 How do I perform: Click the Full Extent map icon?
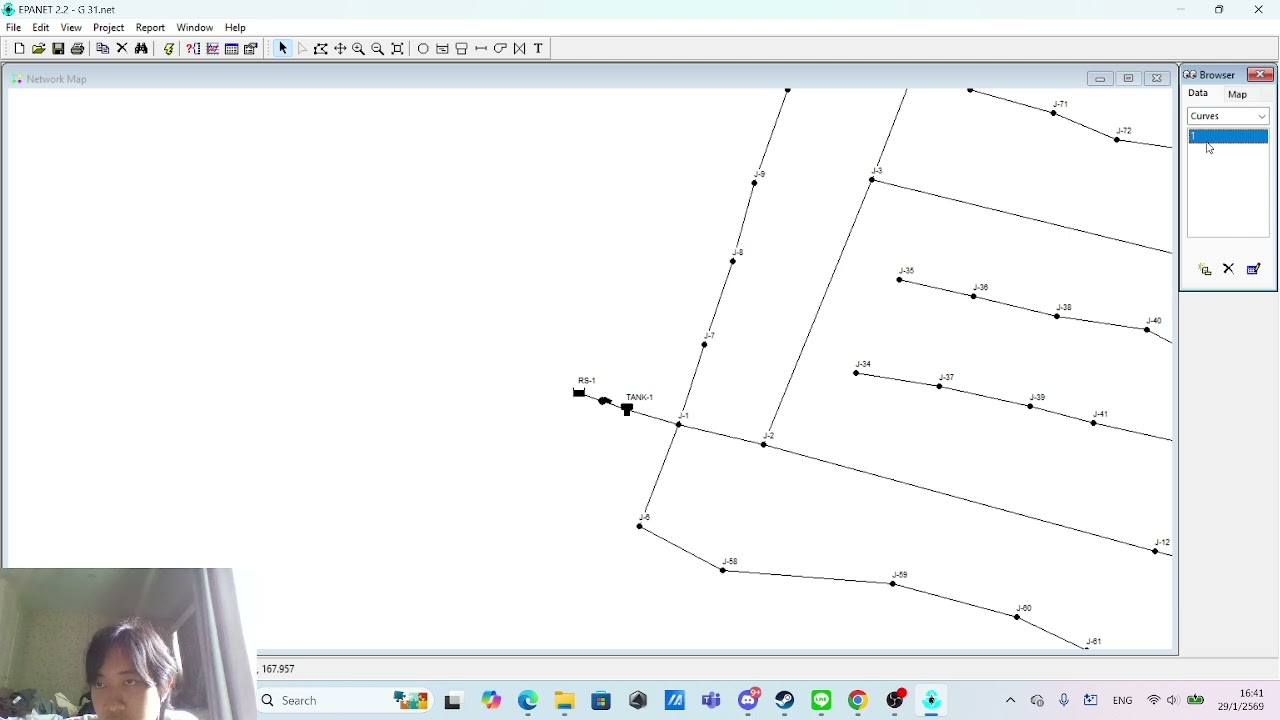coord(397,49)
